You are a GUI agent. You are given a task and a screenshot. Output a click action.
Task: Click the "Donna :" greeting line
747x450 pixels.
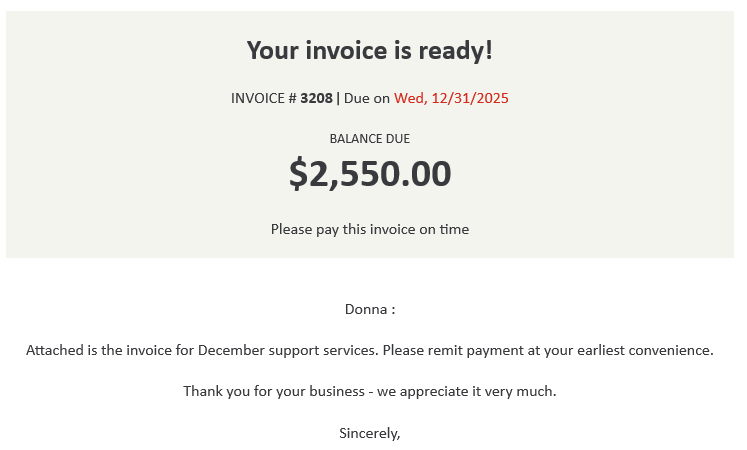coord(369,309)
